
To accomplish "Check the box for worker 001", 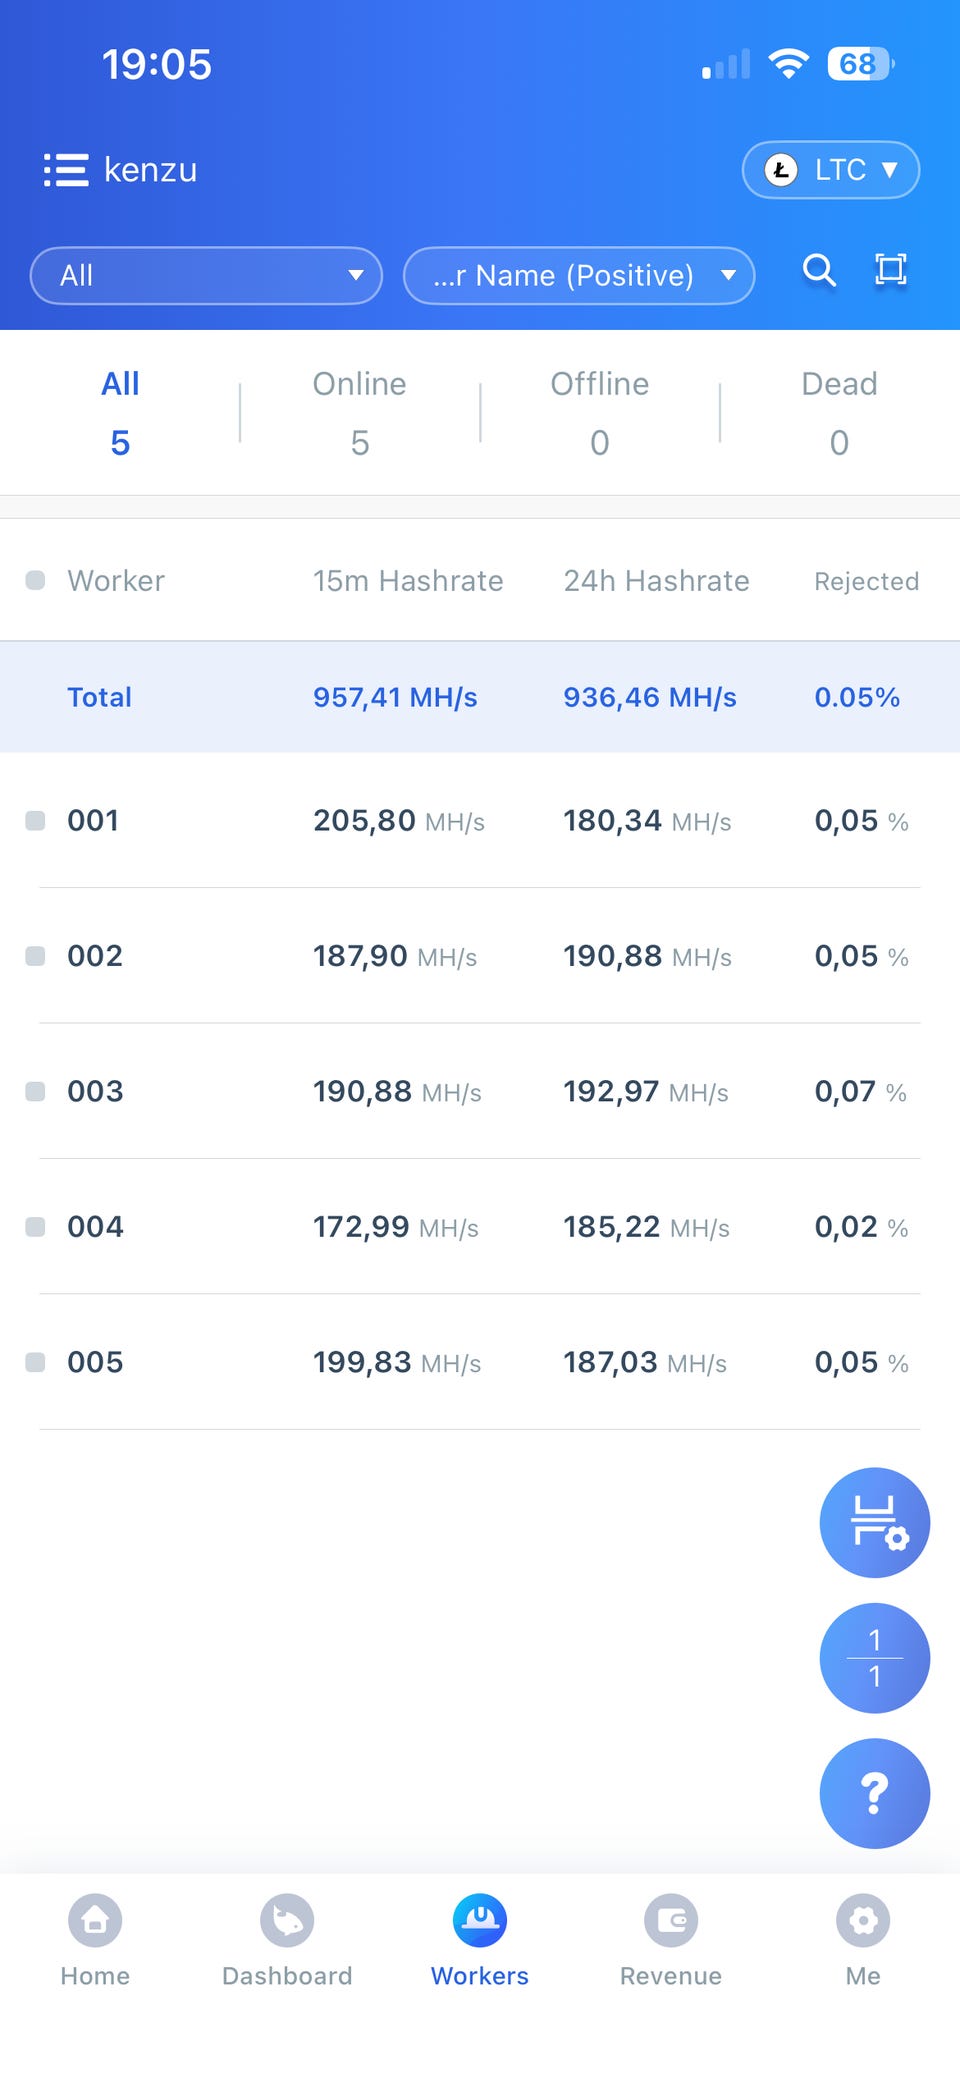I will (35, 821).
